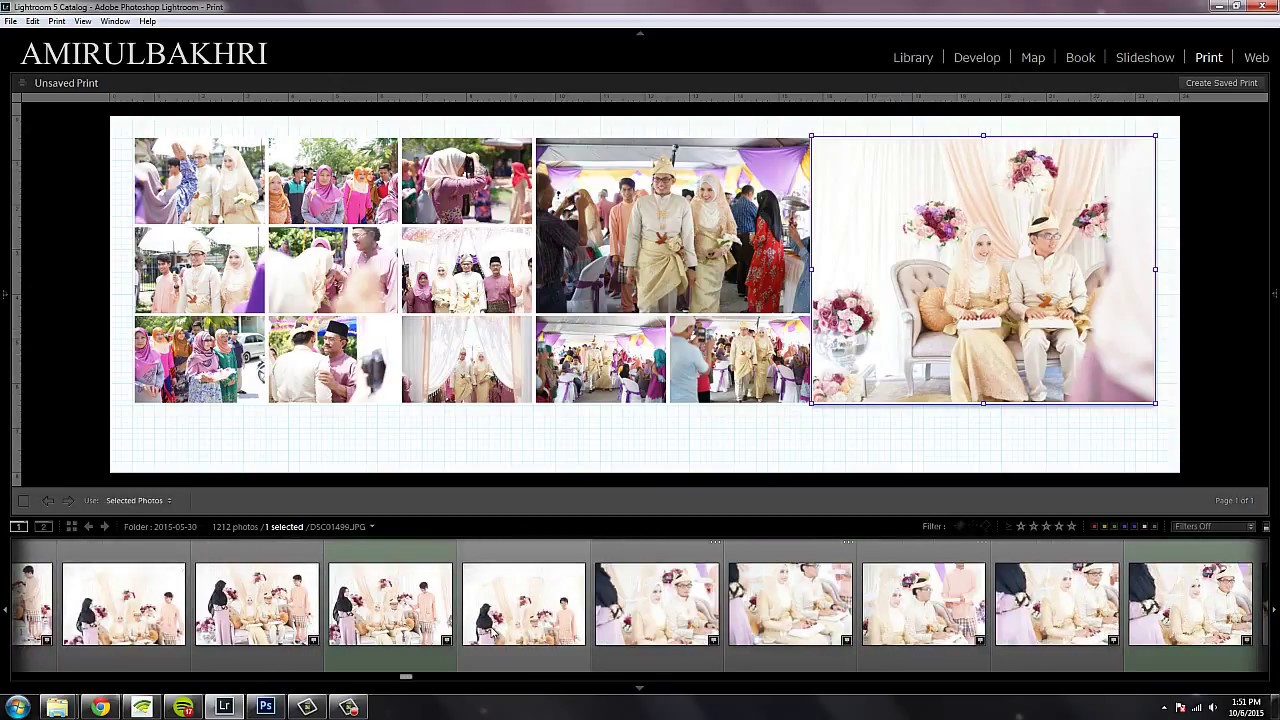Collapse the top module panel arrow
Screen dimensions: 1280x720
pos(640,33)
